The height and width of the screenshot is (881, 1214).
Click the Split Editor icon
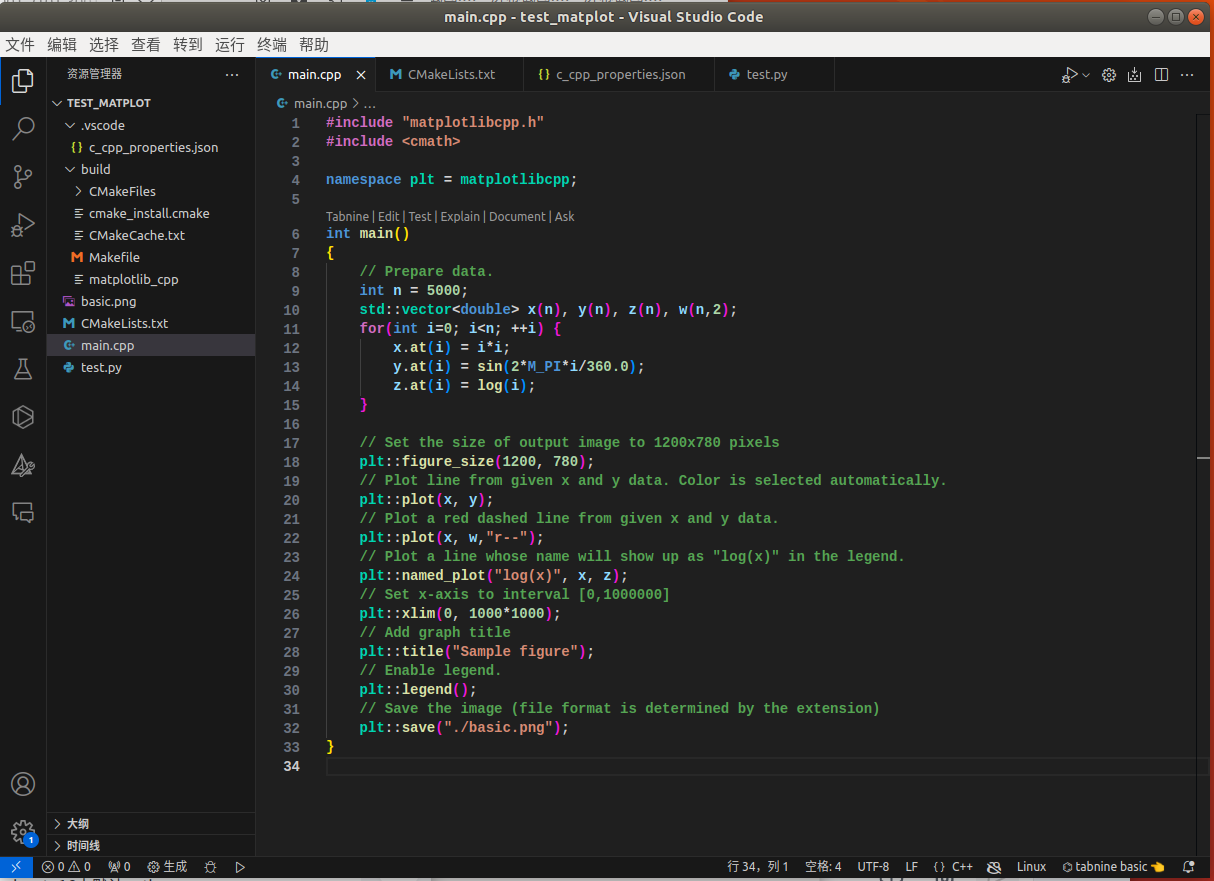pyautogui.click(x=1161, y=74)
